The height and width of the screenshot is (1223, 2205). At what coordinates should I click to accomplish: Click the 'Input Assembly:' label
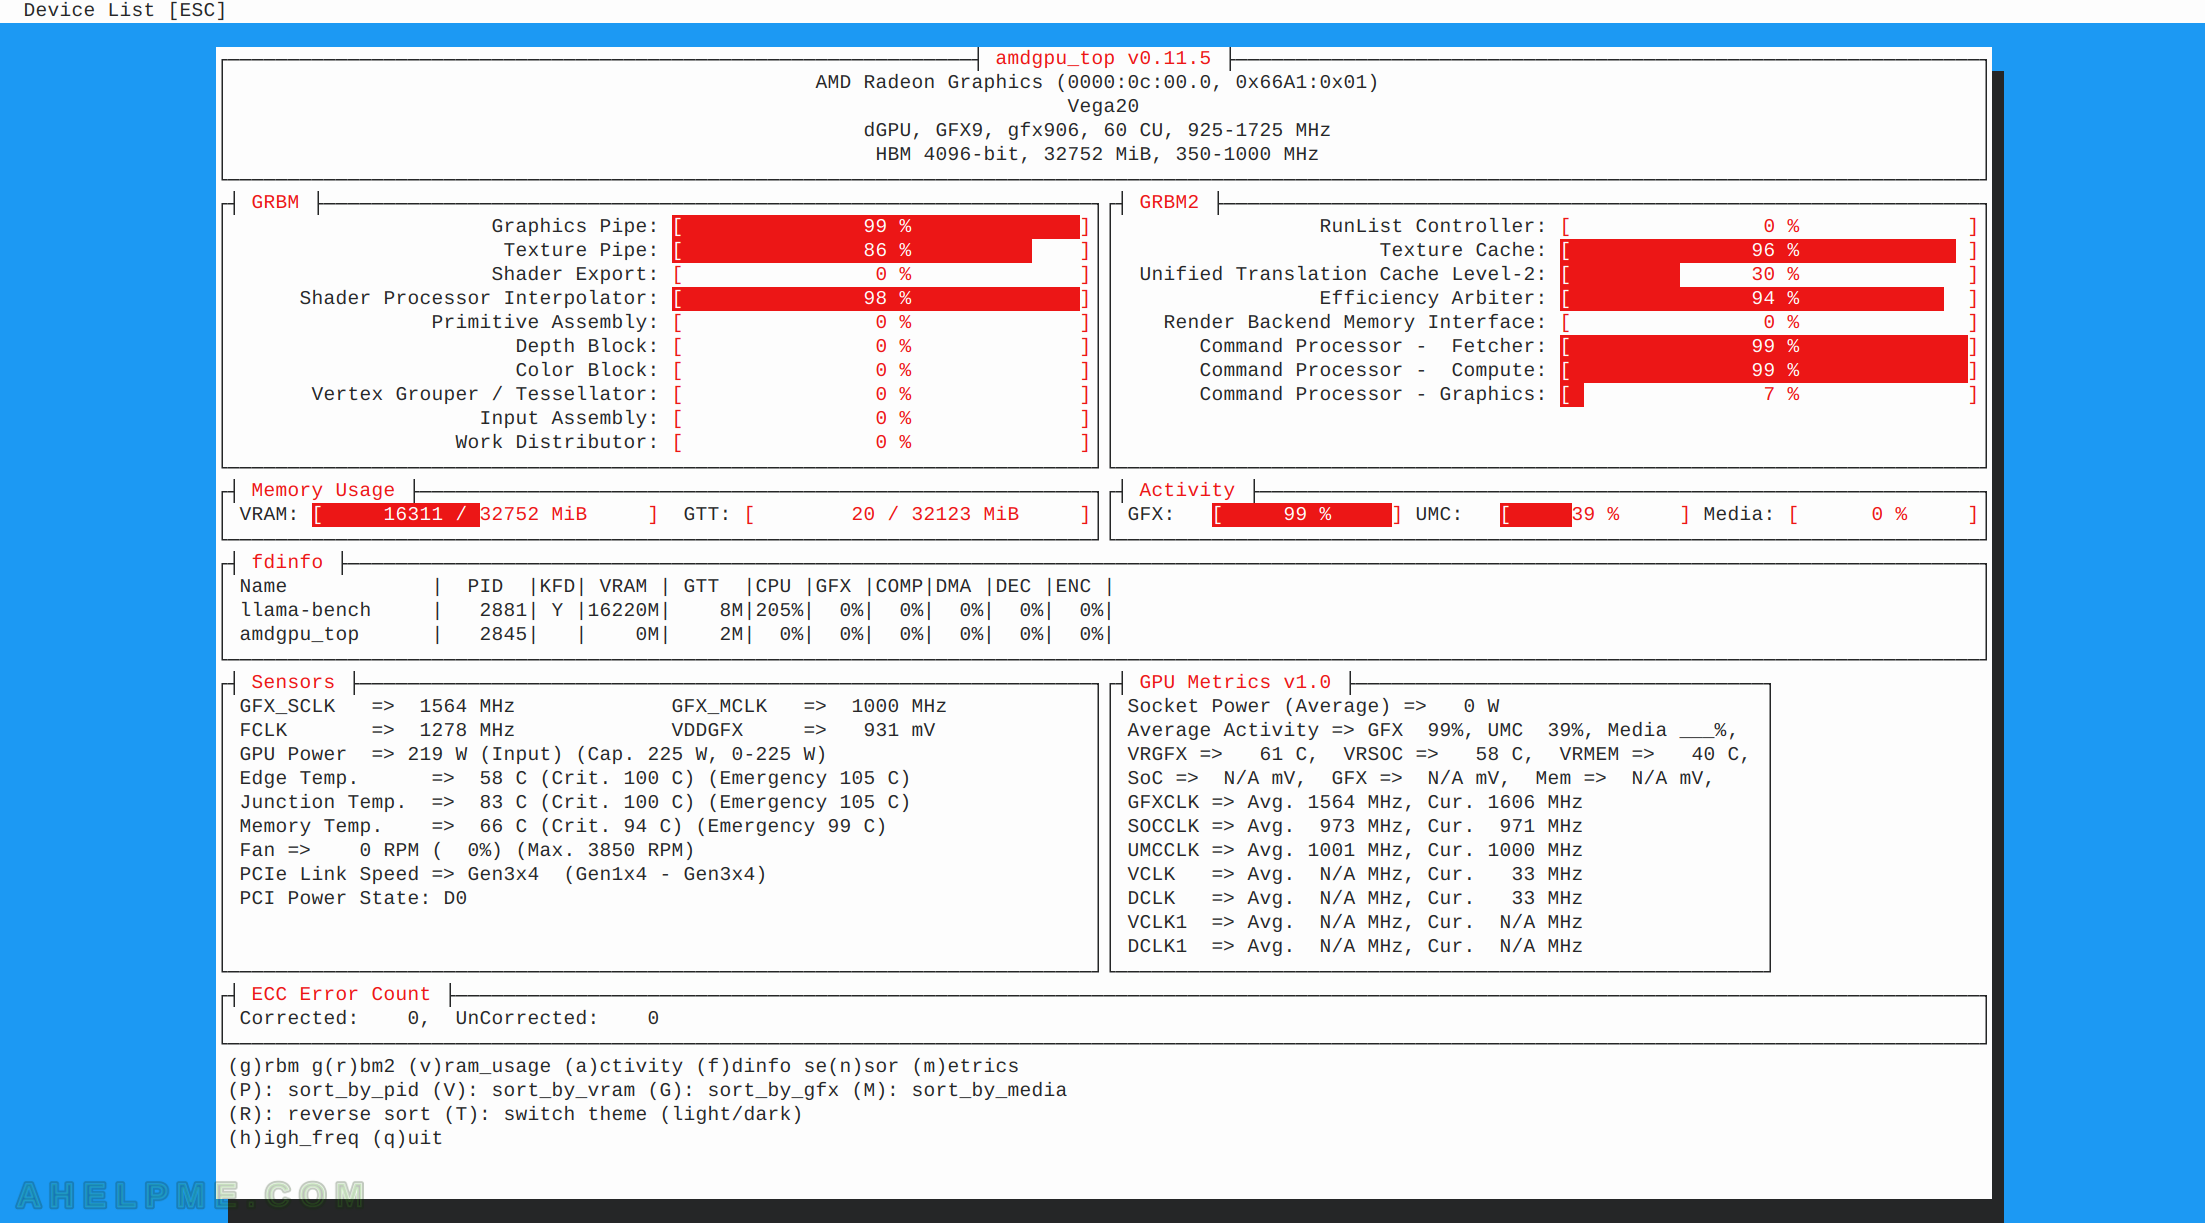click(569, 418)
